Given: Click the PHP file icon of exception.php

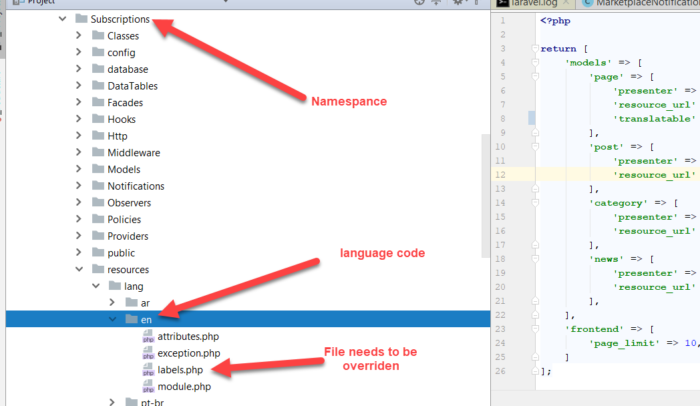Looking at the screenshot, I should click(148, 353).
